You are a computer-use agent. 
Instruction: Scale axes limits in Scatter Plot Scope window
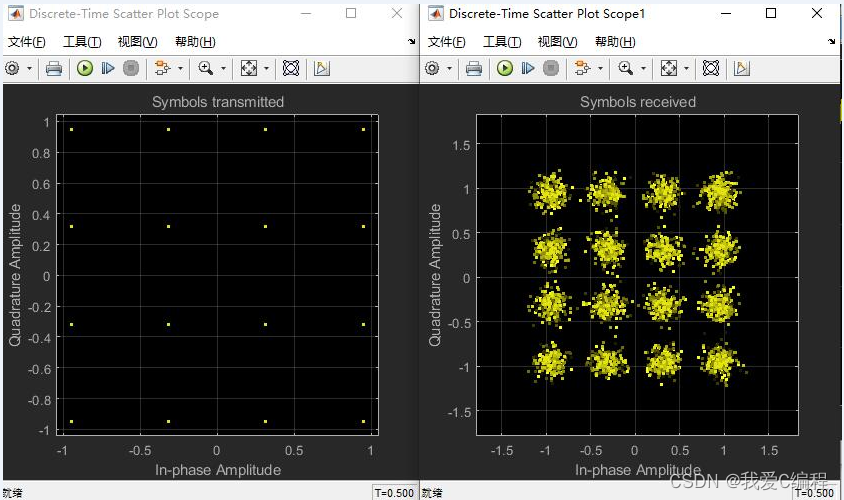[249, 68]
